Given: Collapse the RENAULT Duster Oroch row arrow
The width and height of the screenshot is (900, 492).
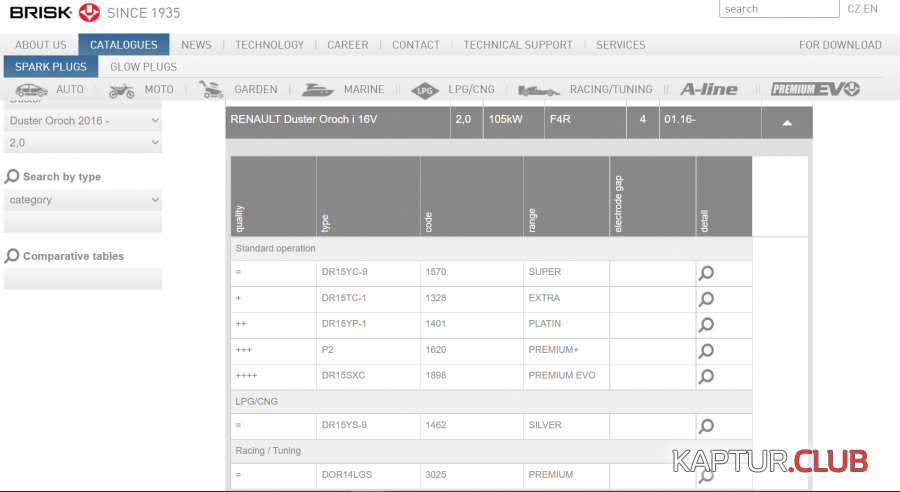Looking at the screenshot, I should pyautogui.click(x=787, y=122).
